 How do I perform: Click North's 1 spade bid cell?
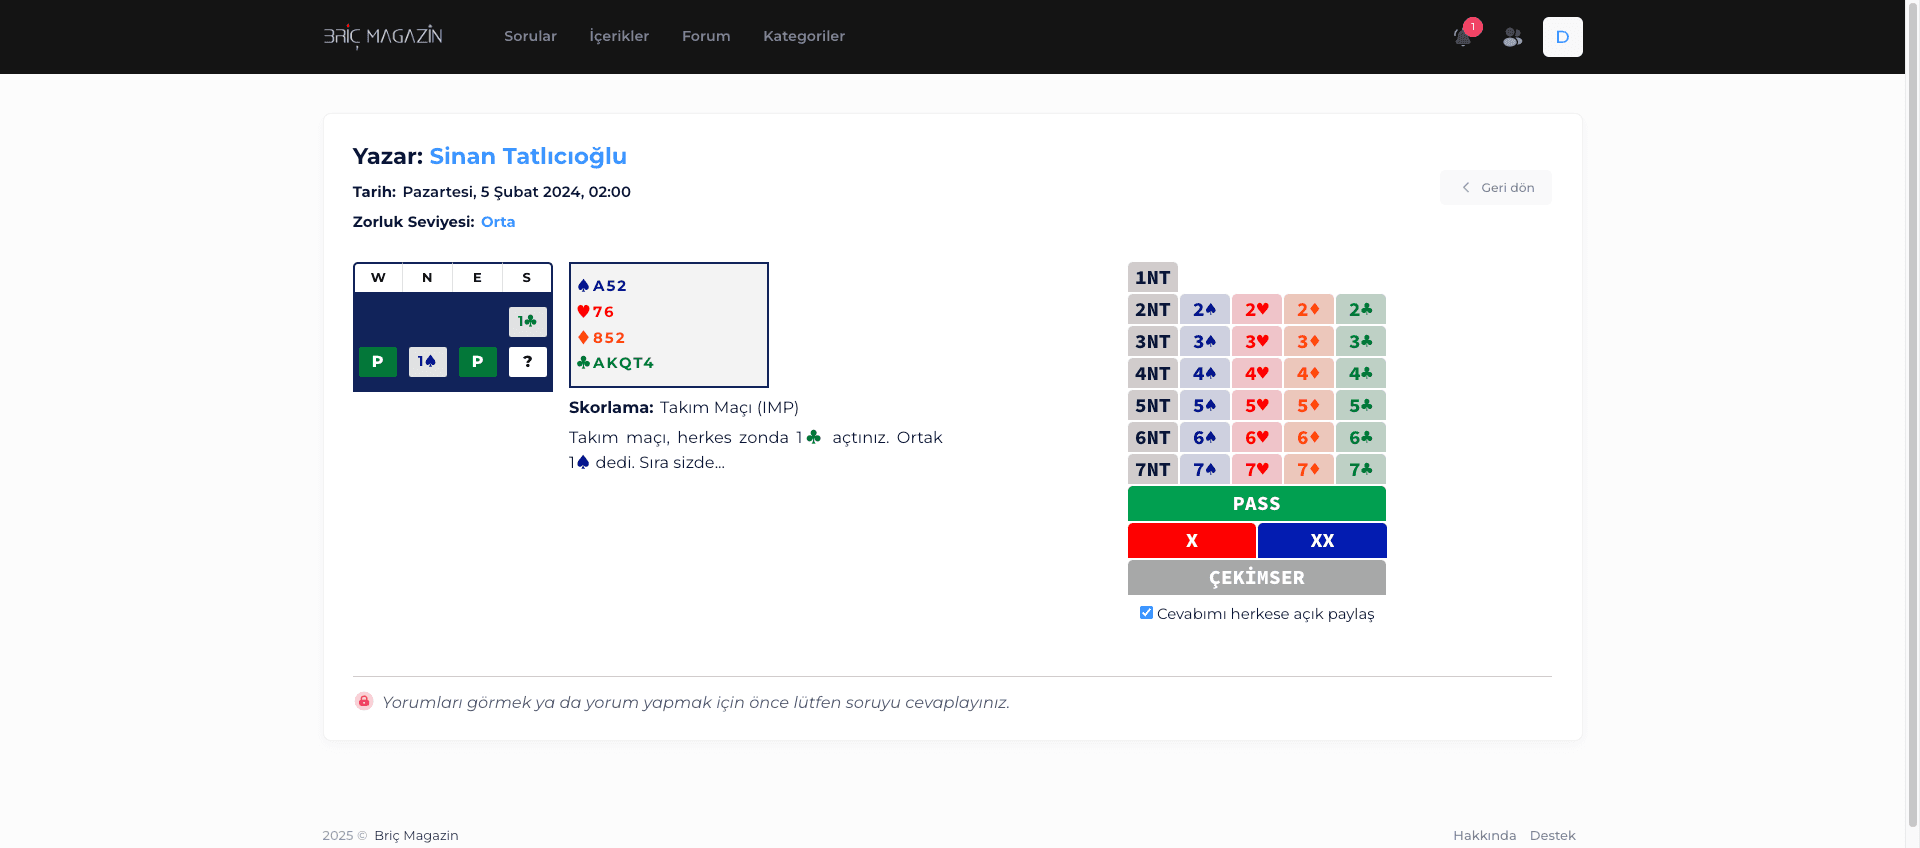point(427,361)
